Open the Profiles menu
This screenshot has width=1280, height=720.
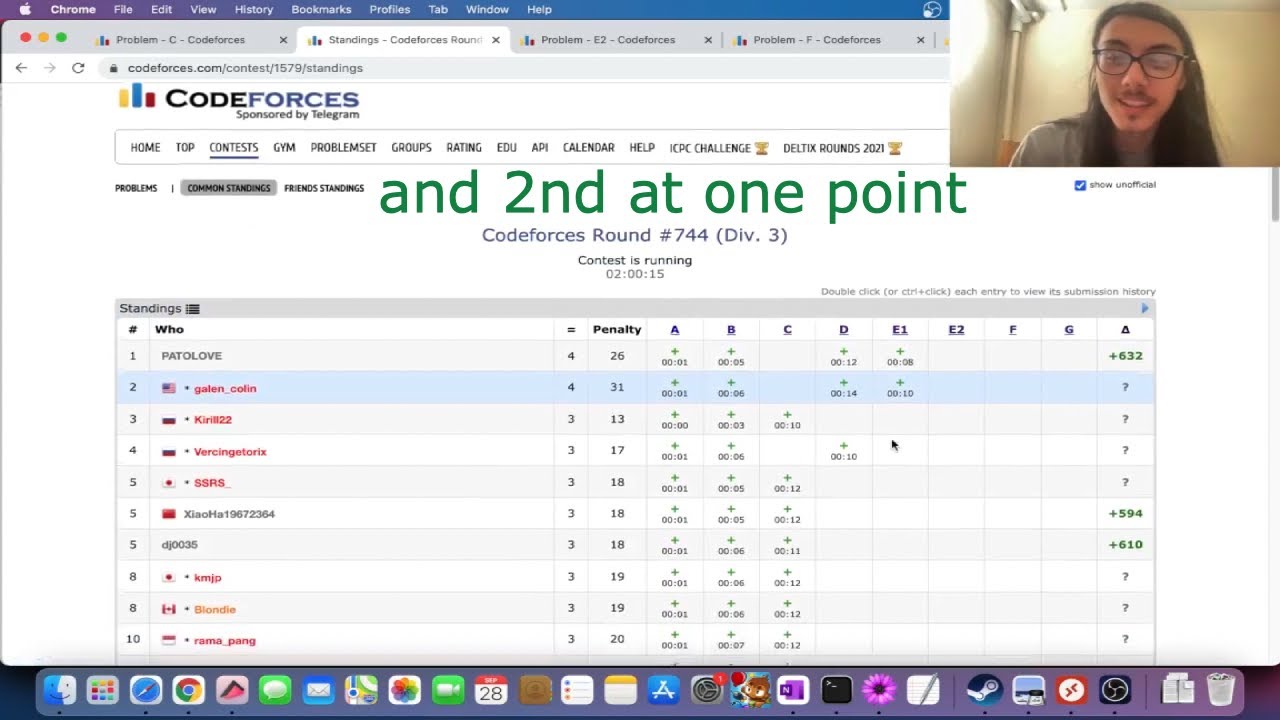tap(390, 9)
